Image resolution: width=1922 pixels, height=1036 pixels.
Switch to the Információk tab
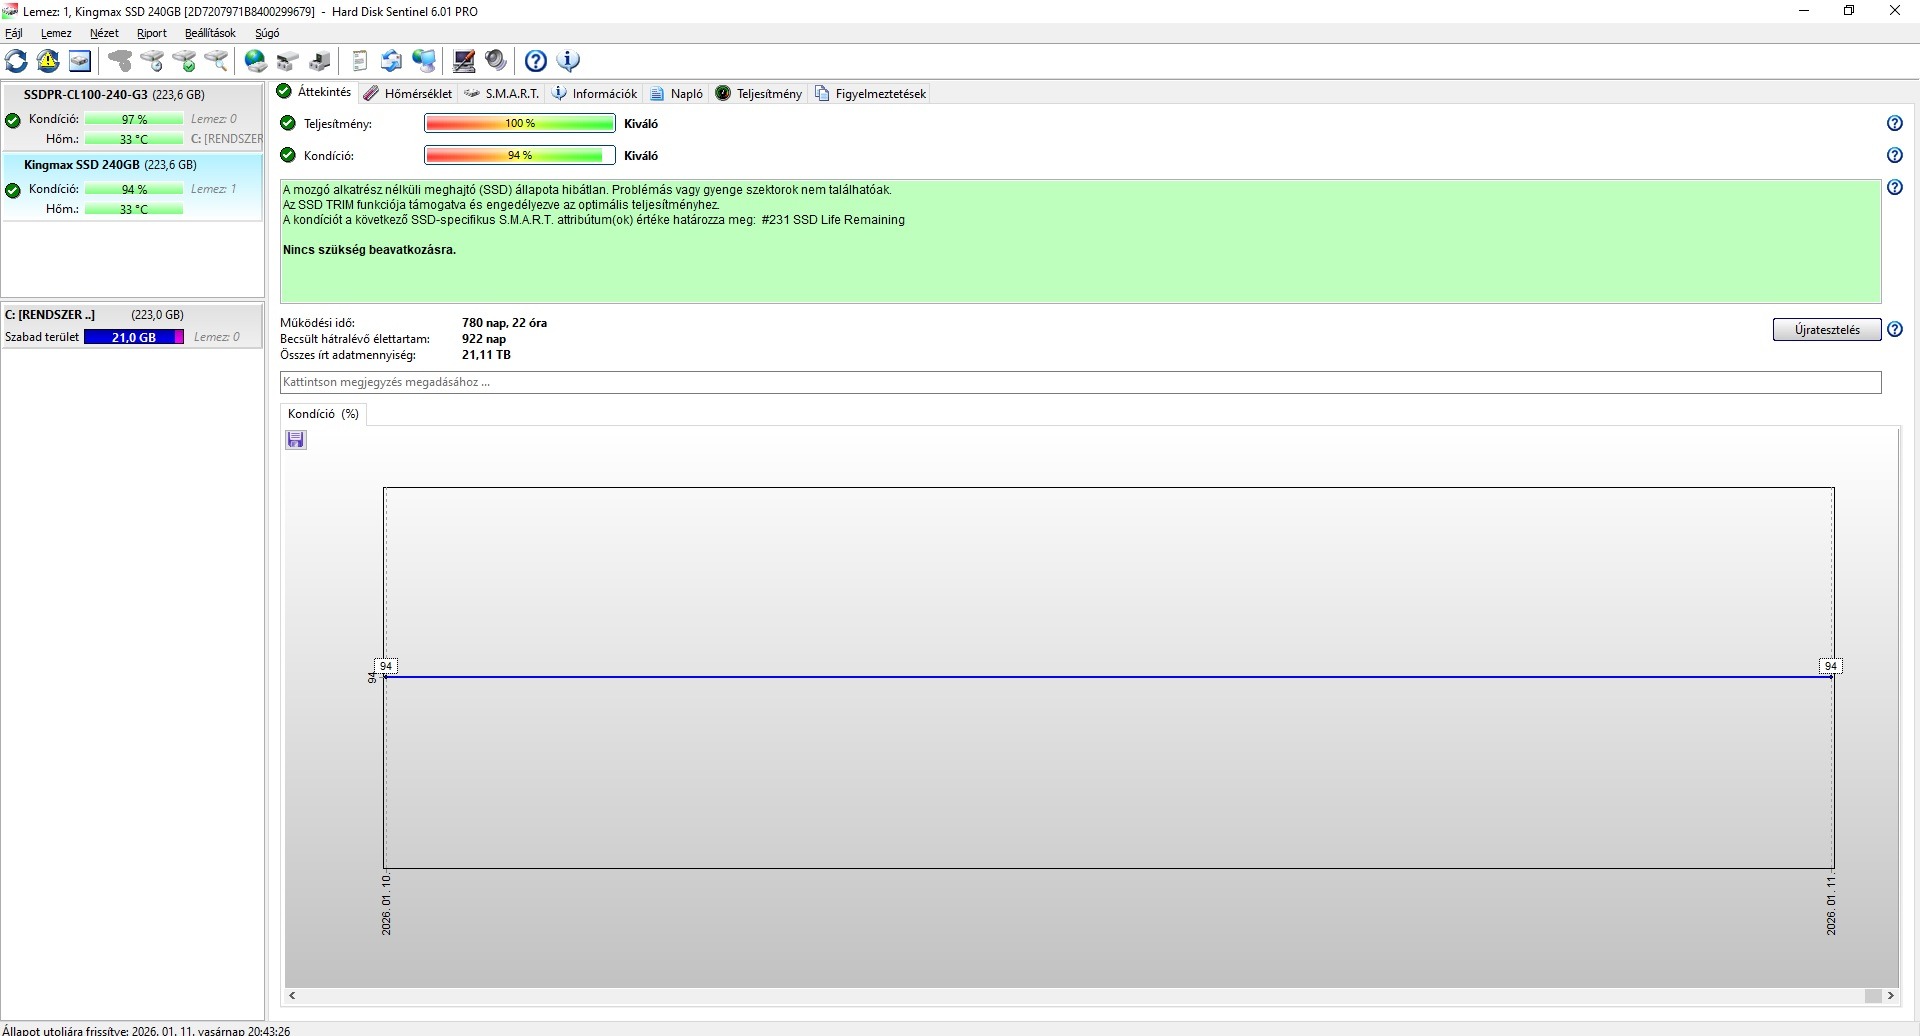pos(594,93)
